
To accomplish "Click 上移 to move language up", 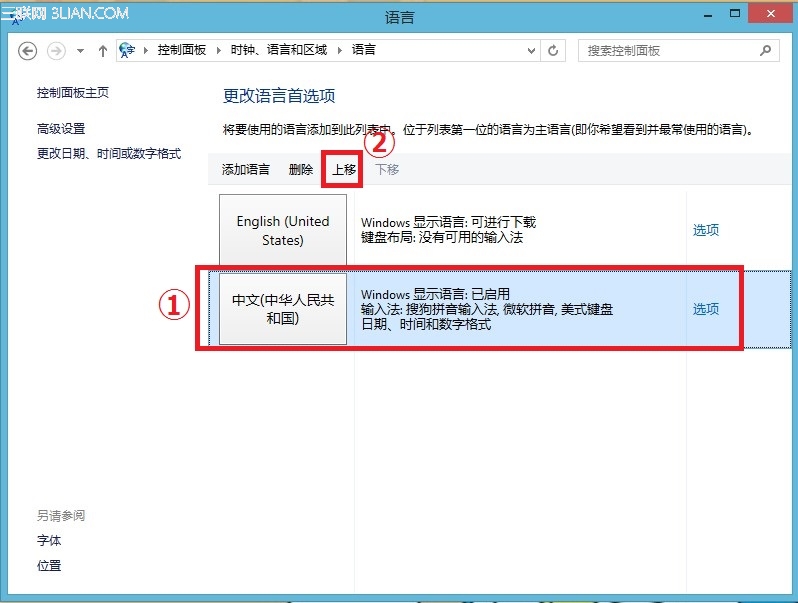I will (344, 169).
